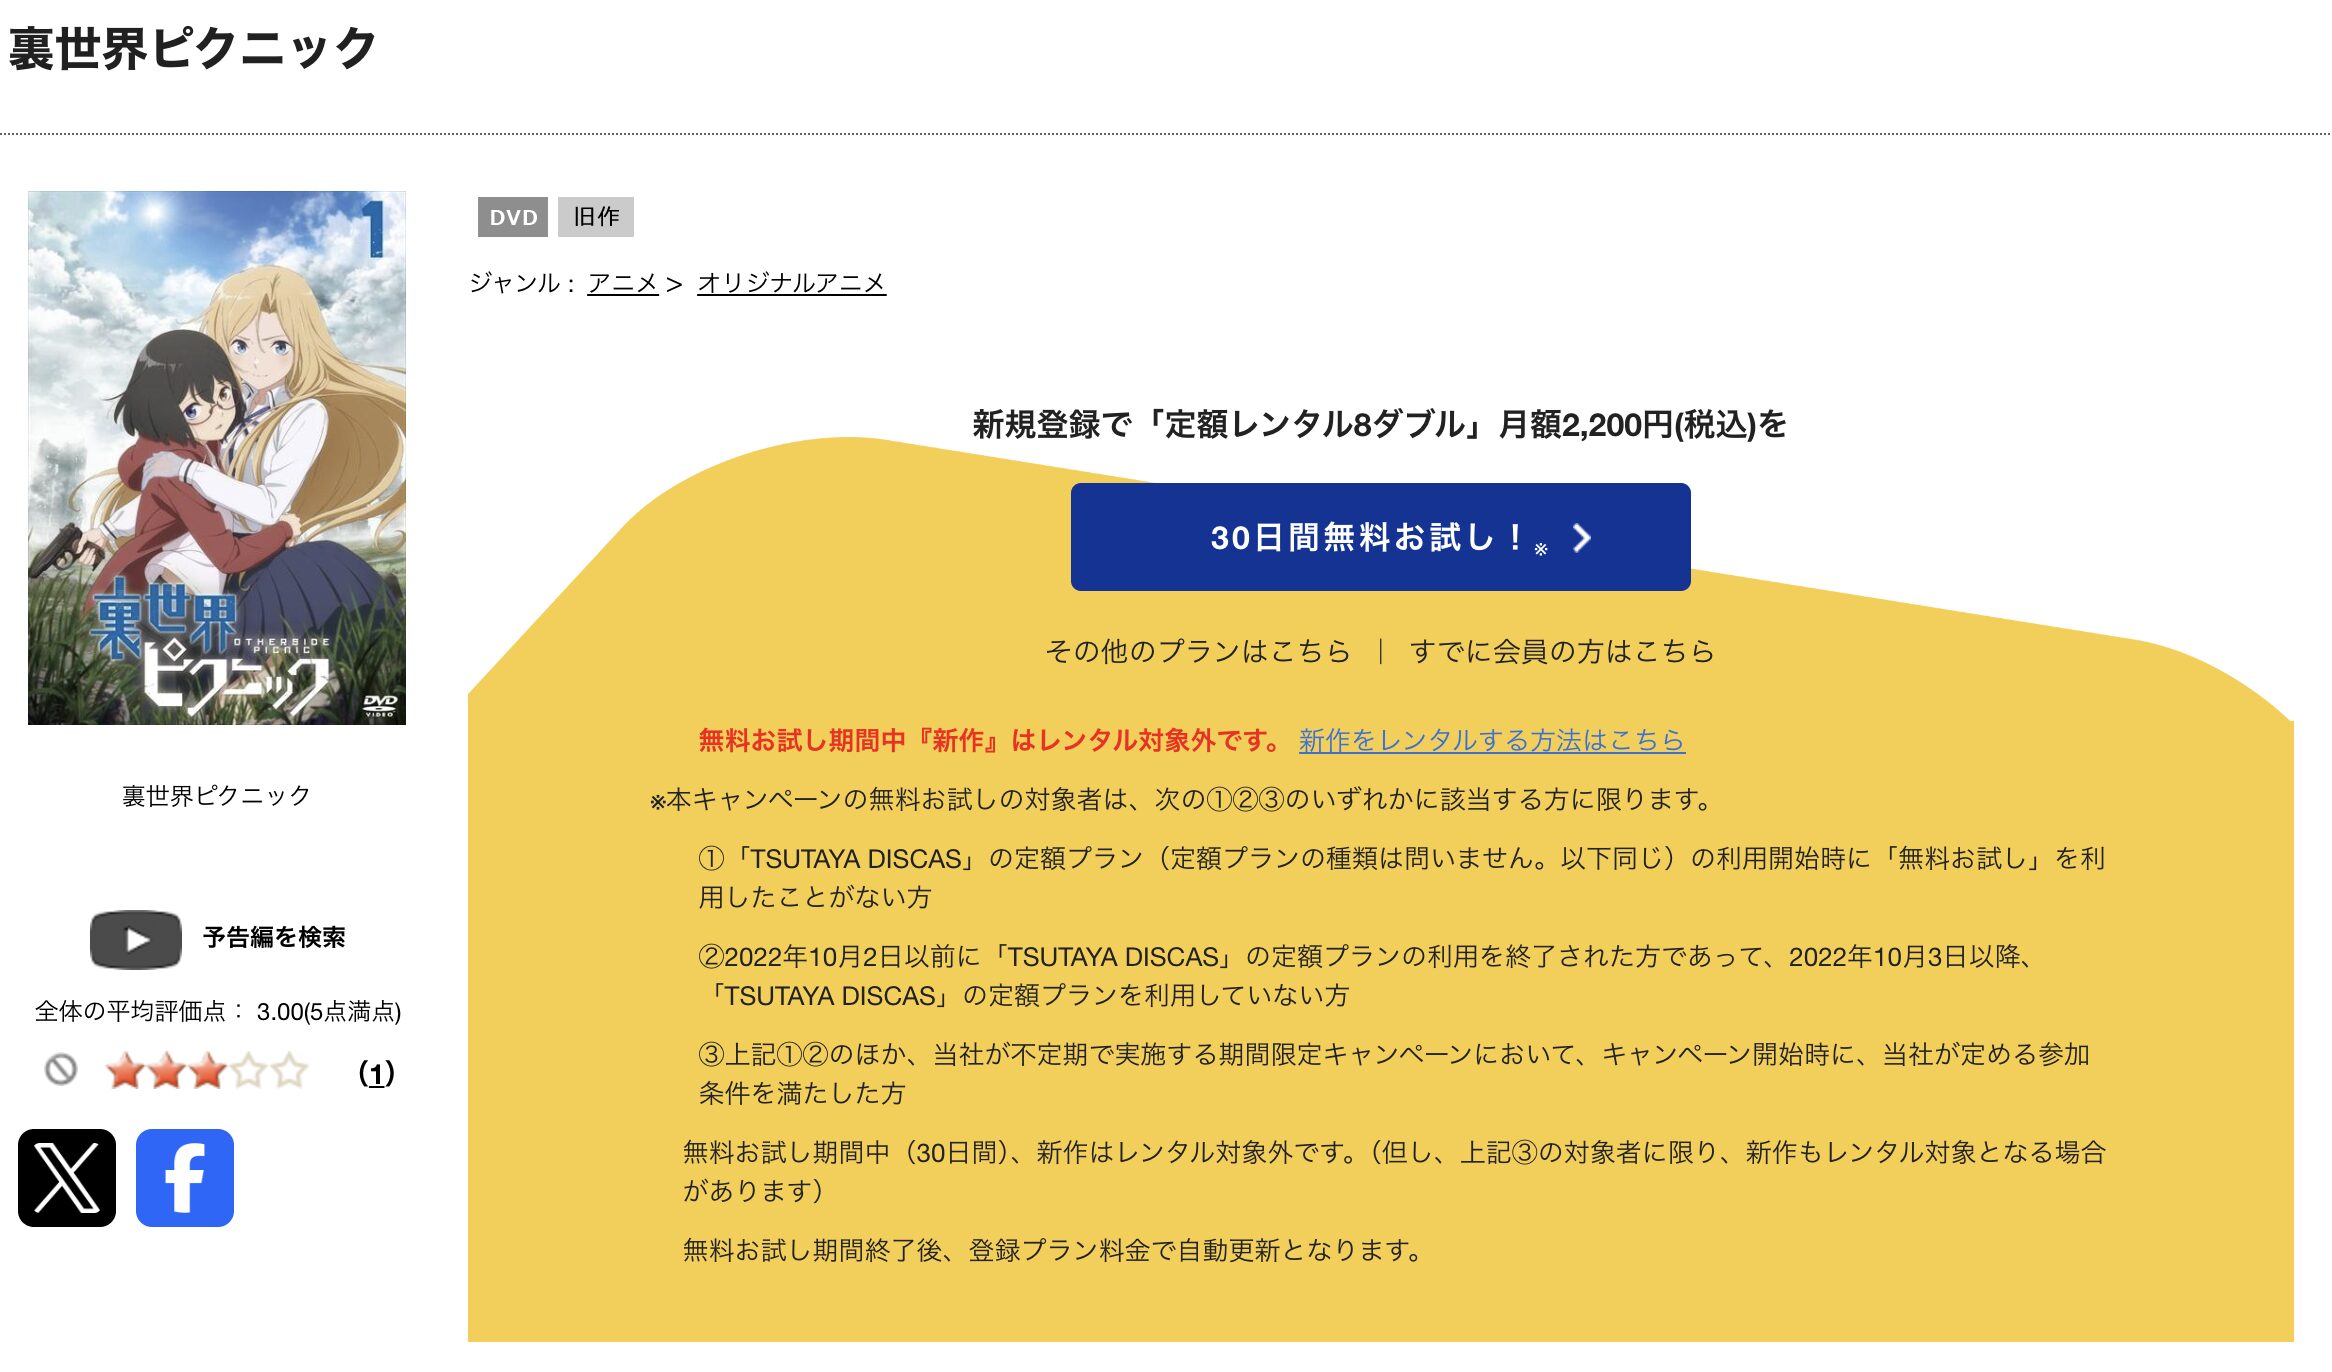
Task: Click condition ② 2022年10月2日以前 text
Action: click(x=1369, y=976)
